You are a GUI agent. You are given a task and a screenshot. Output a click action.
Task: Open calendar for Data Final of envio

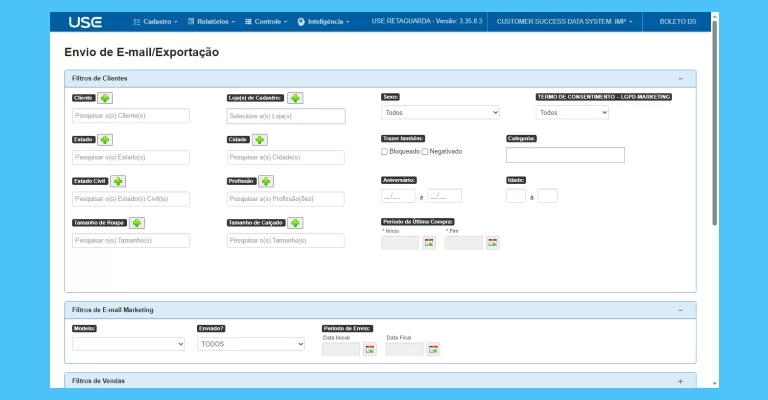432,349
